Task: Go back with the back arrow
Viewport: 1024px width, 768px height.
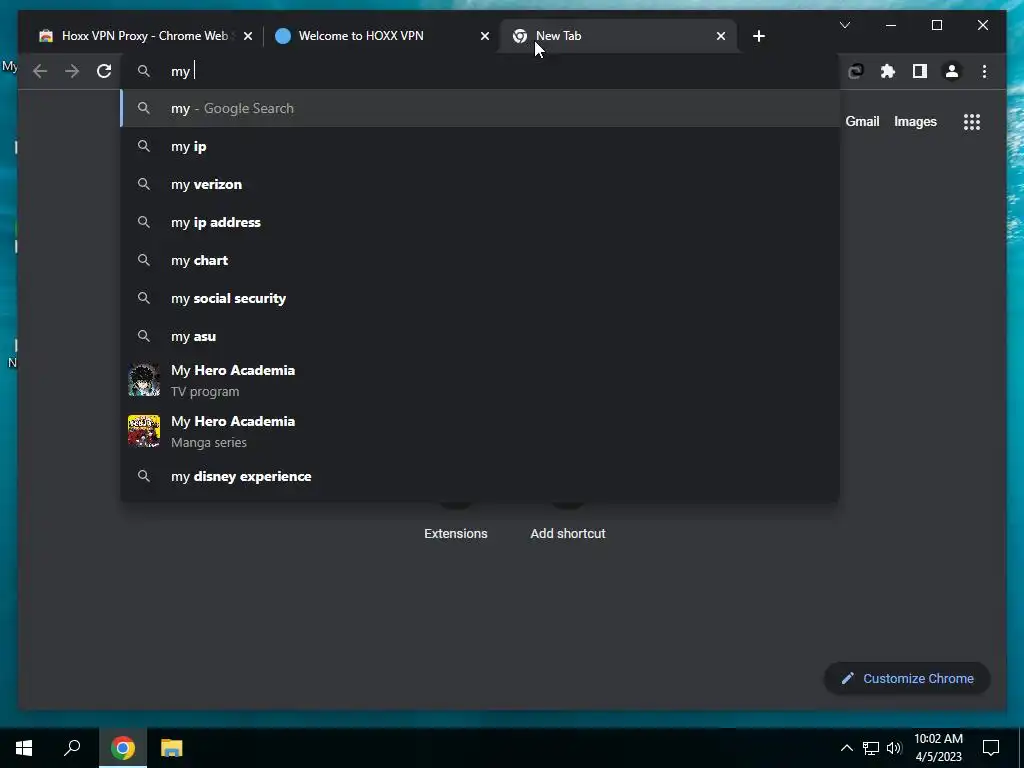Action: pyautogui.click(x=40, y=71)
